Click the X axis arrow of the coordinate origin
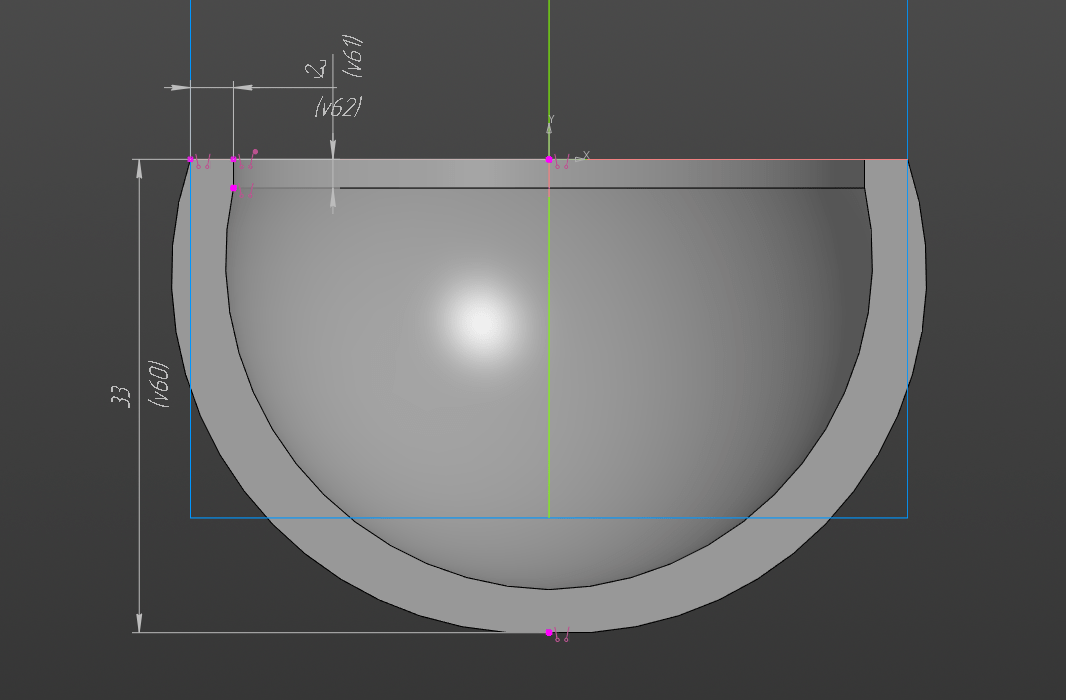Screen dimensions: 1066x700 click(584, 156)
